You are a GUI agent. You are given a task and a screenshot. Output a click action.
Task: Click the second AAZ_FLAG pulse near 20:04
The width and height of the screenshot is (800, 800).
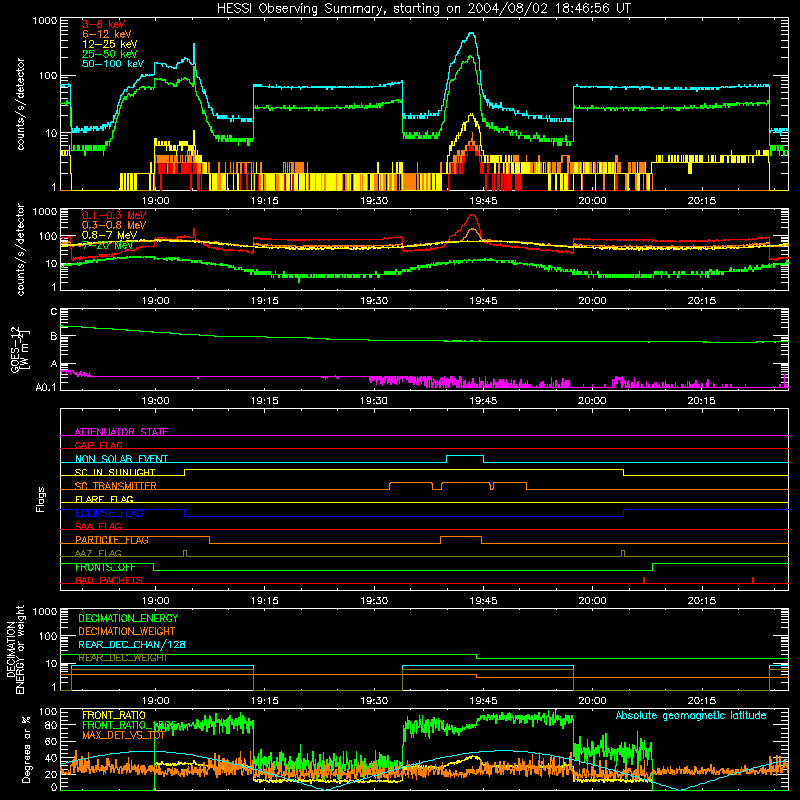coord(623,553)
